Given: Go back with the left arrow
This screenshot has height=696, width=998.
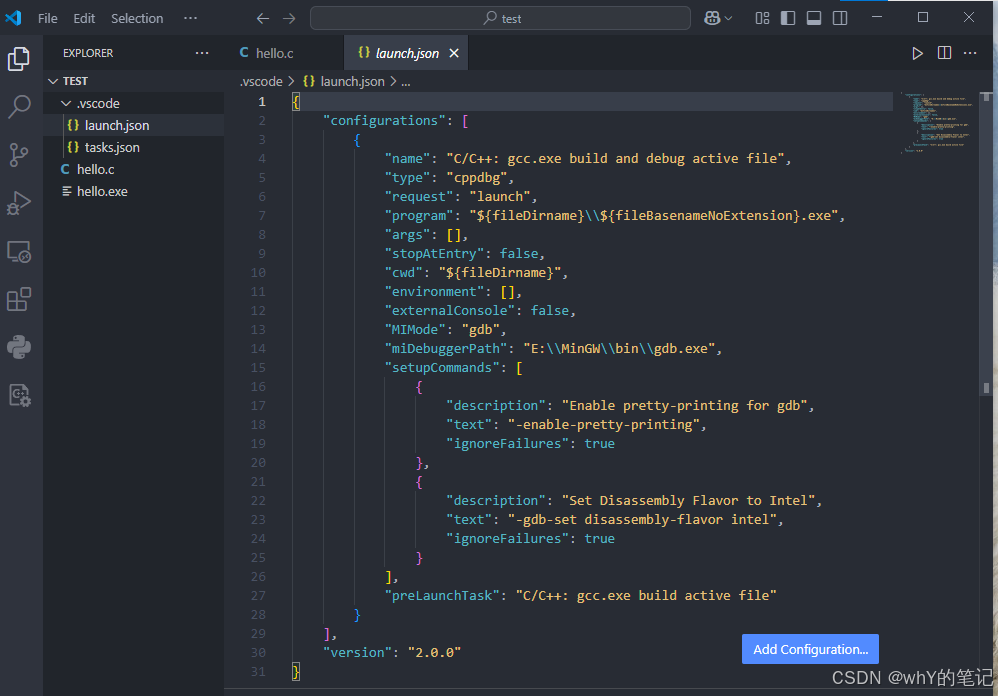Looking at the screenshot, I should 263,18.
